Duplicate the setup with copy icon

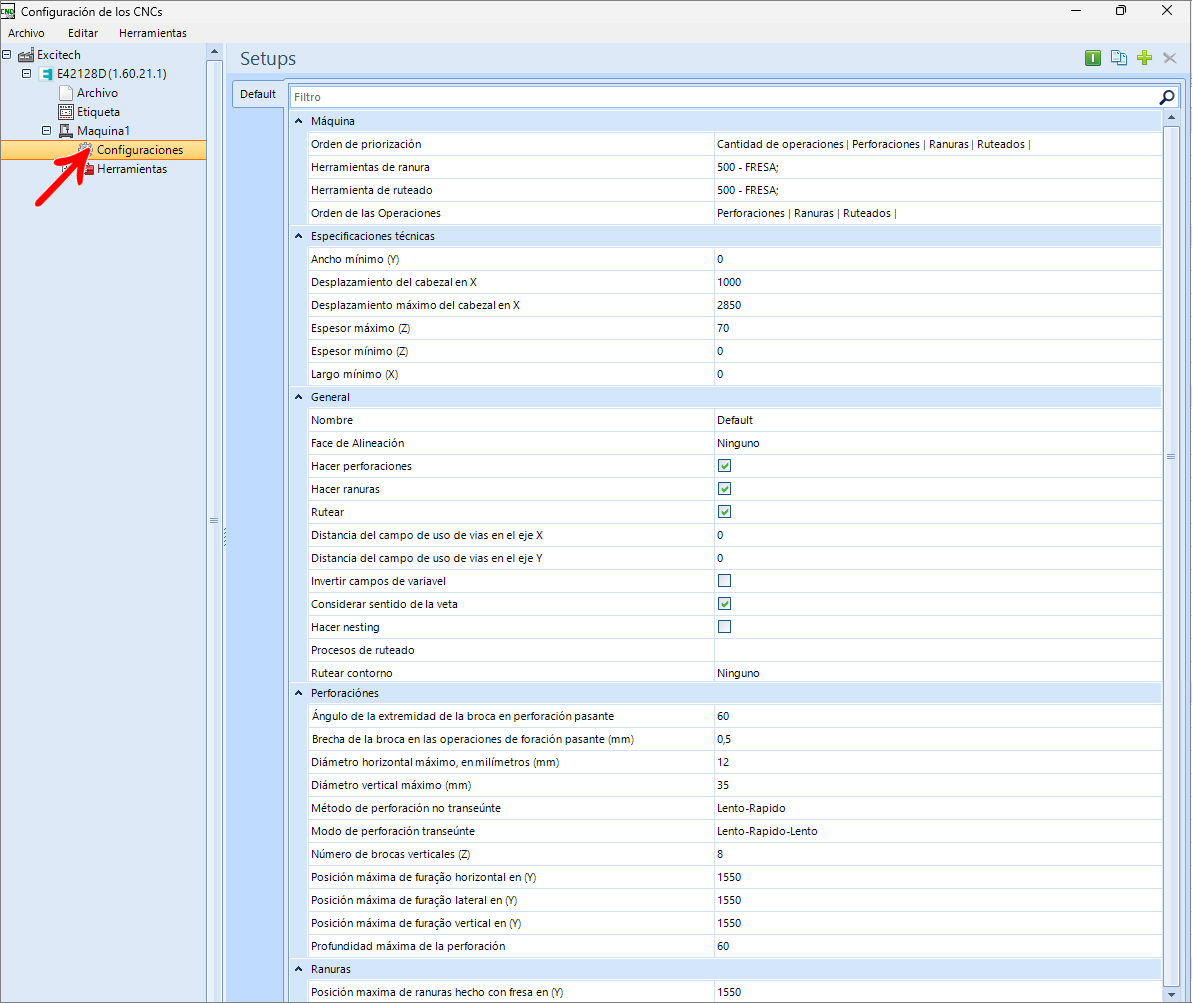[1118, 58]
